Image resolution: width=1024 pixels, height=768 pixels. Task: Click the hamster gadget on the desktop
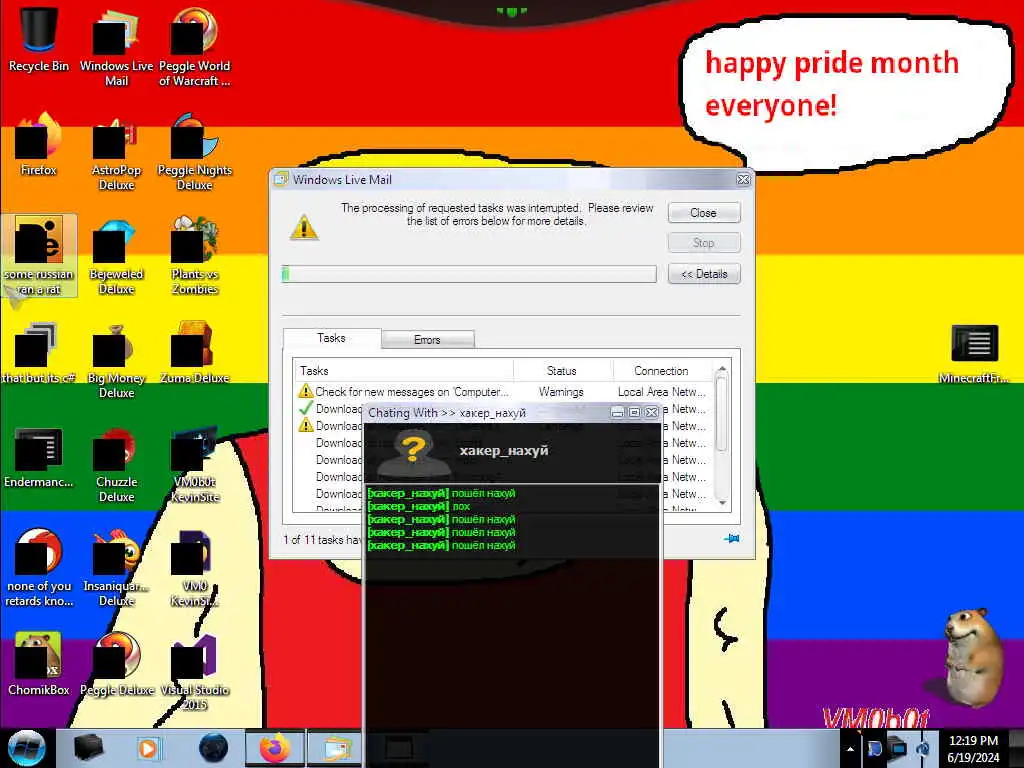tap(972, 657)
